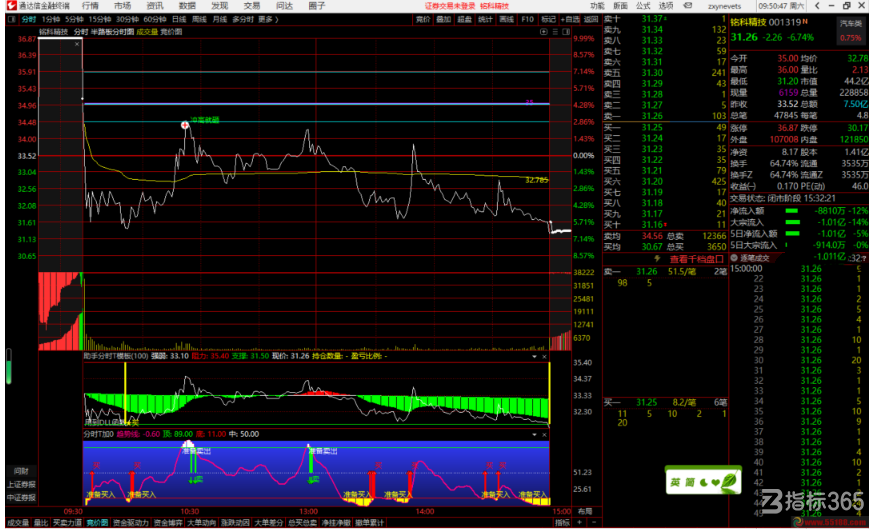Select the 量比 bottom indicator tab
Image resolution: width=873 pixels, height=529 pixels.
point(41,523)
